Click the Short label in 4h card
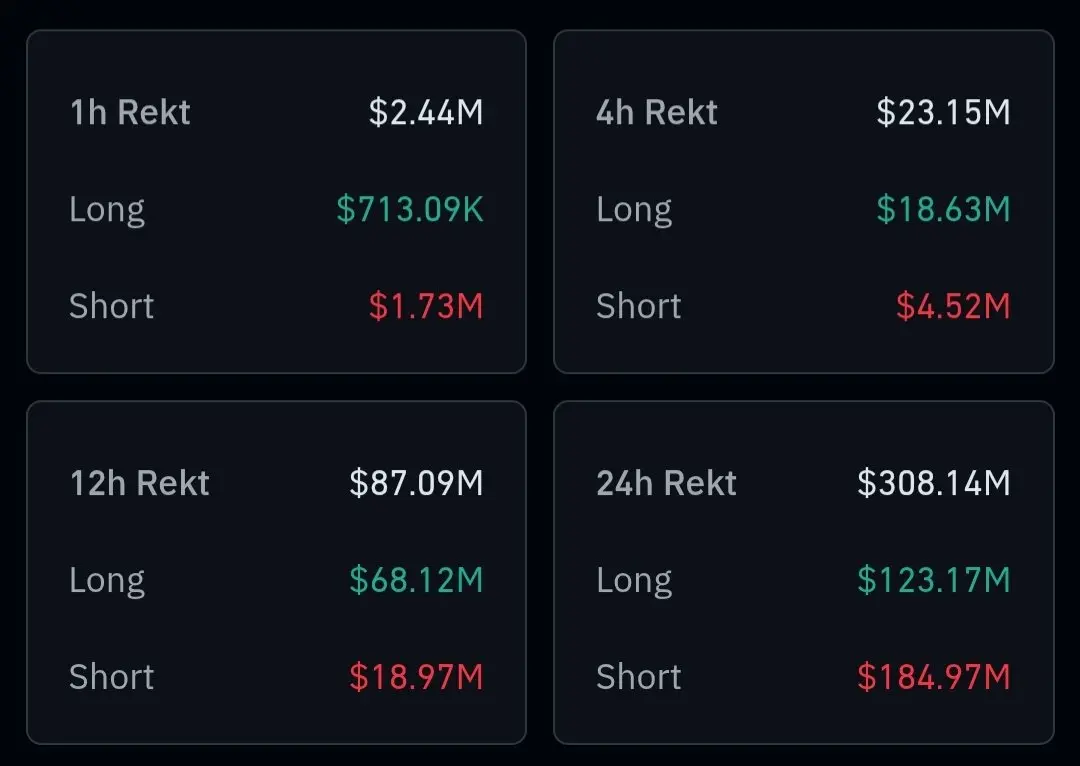 click(639, 307)
